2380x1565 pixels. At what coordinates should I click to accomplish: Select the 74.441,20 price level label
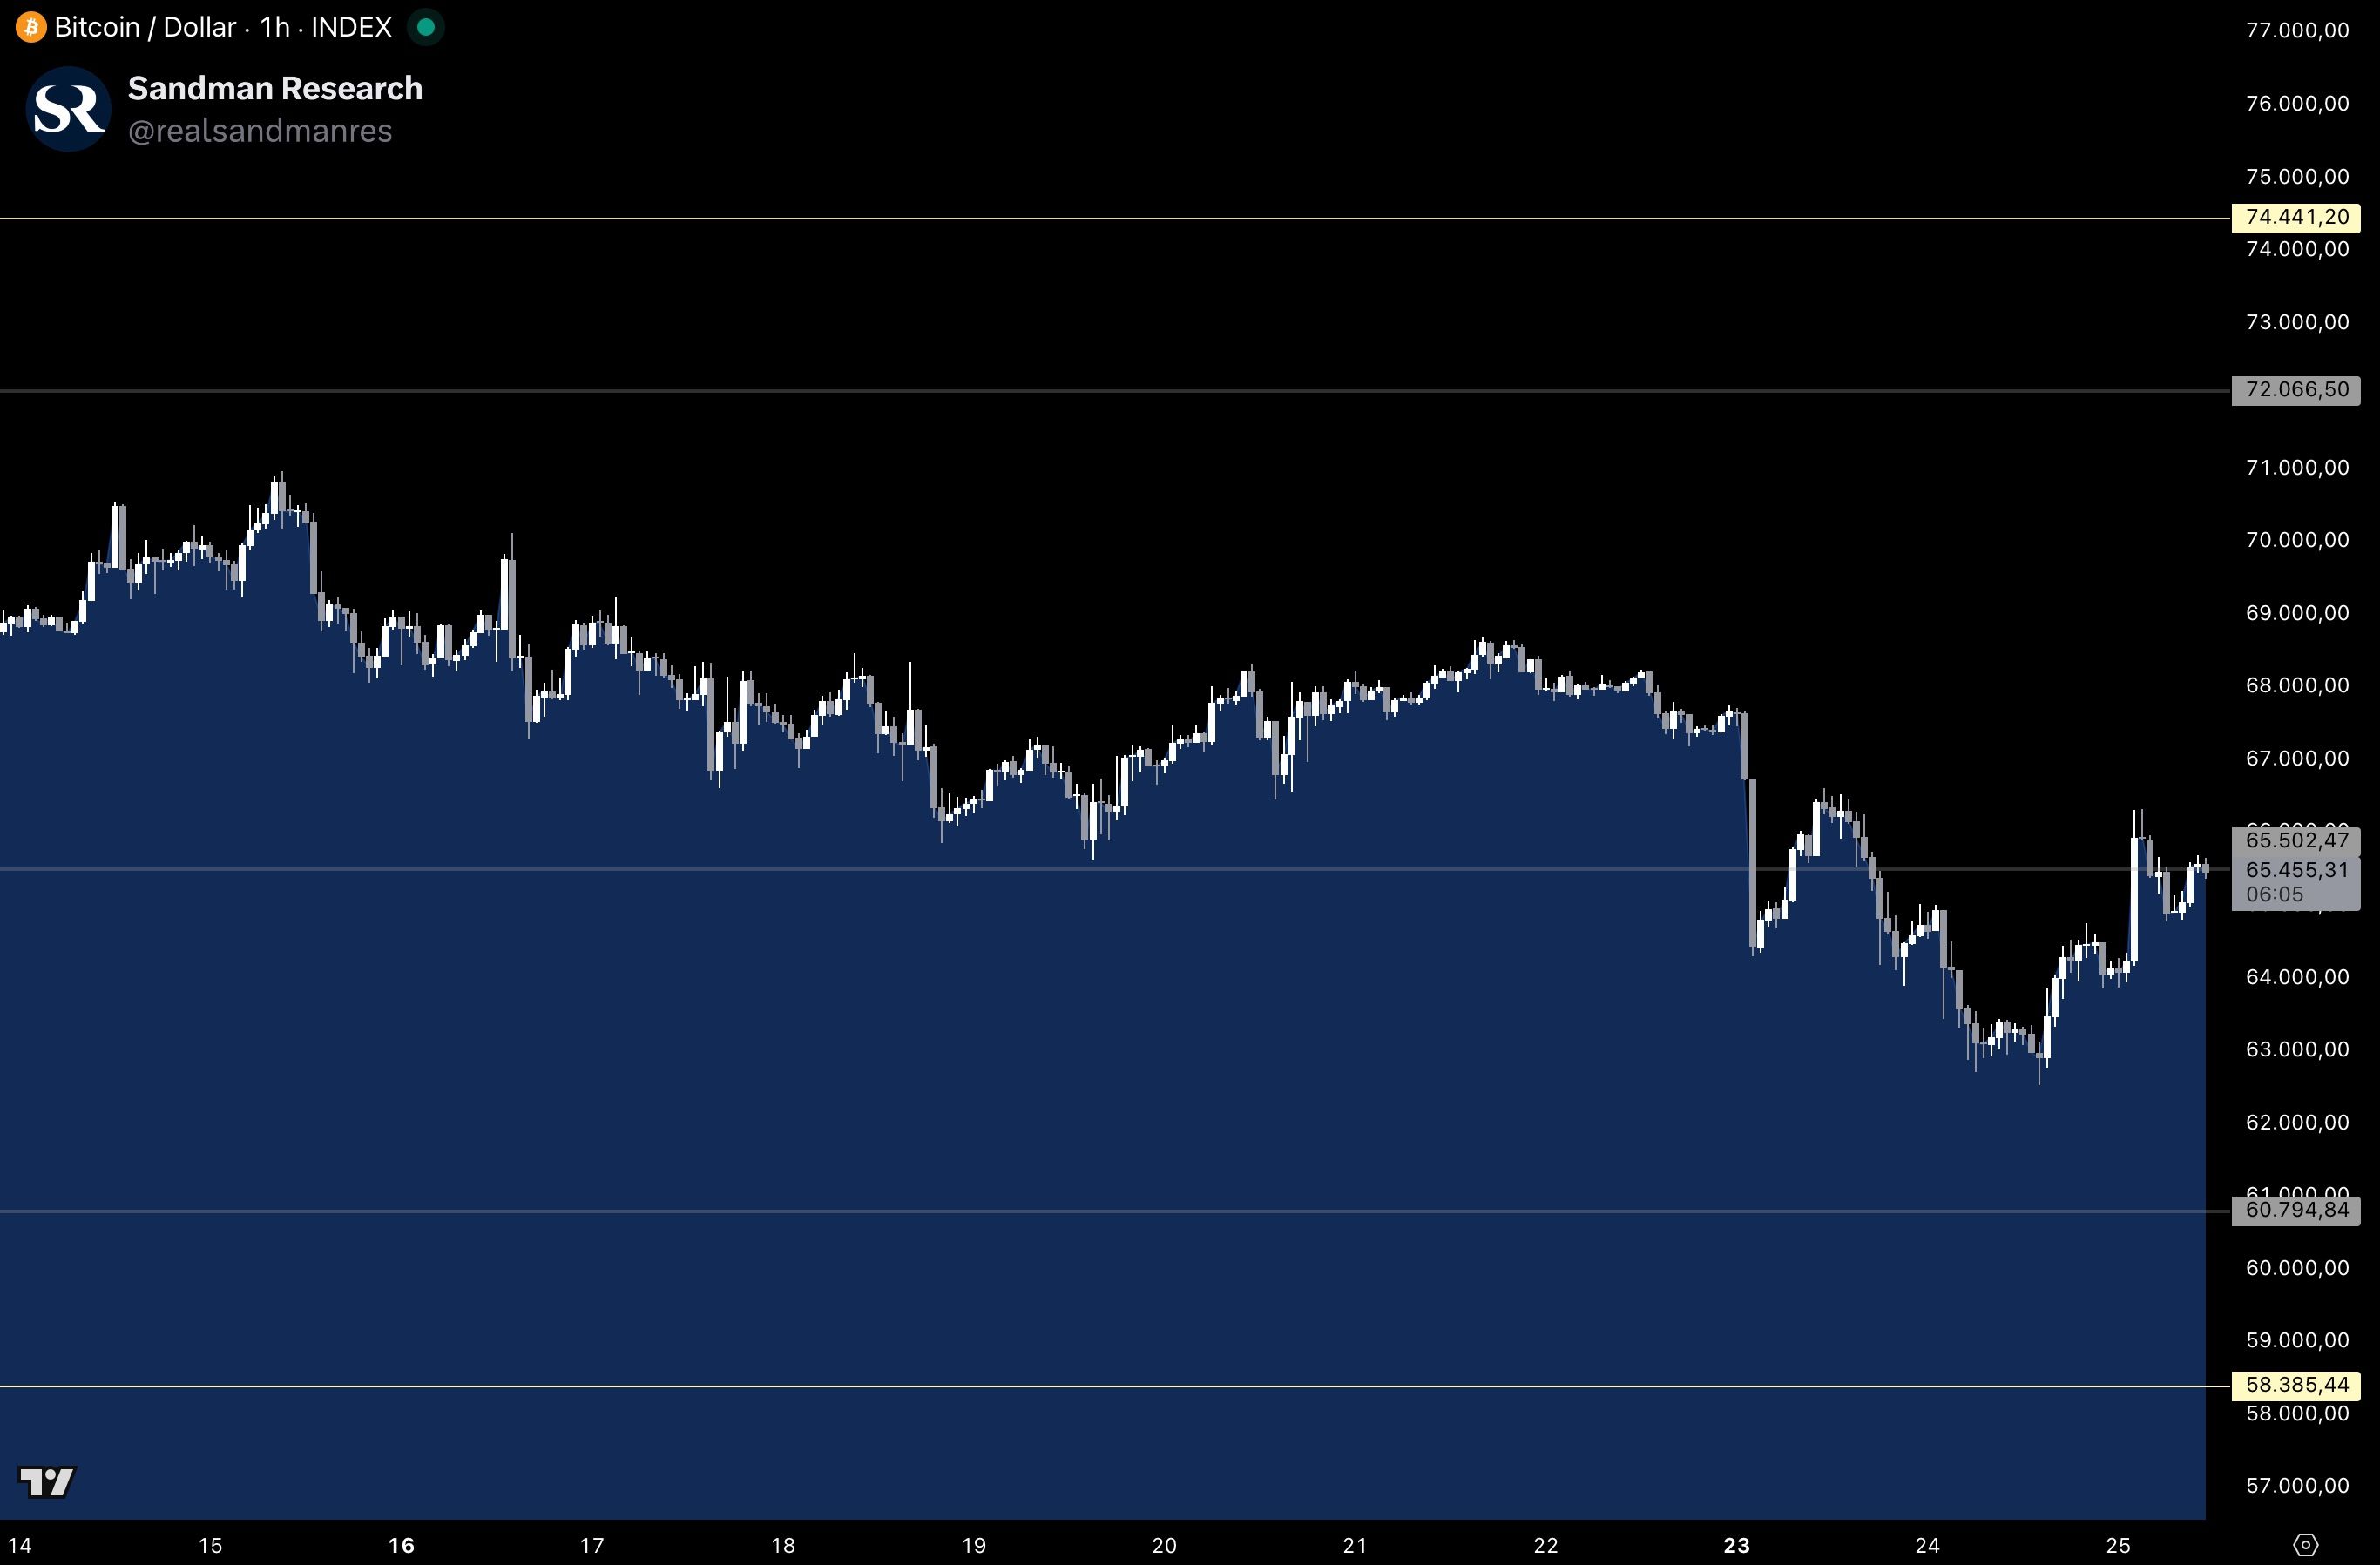pos(2296,217)
